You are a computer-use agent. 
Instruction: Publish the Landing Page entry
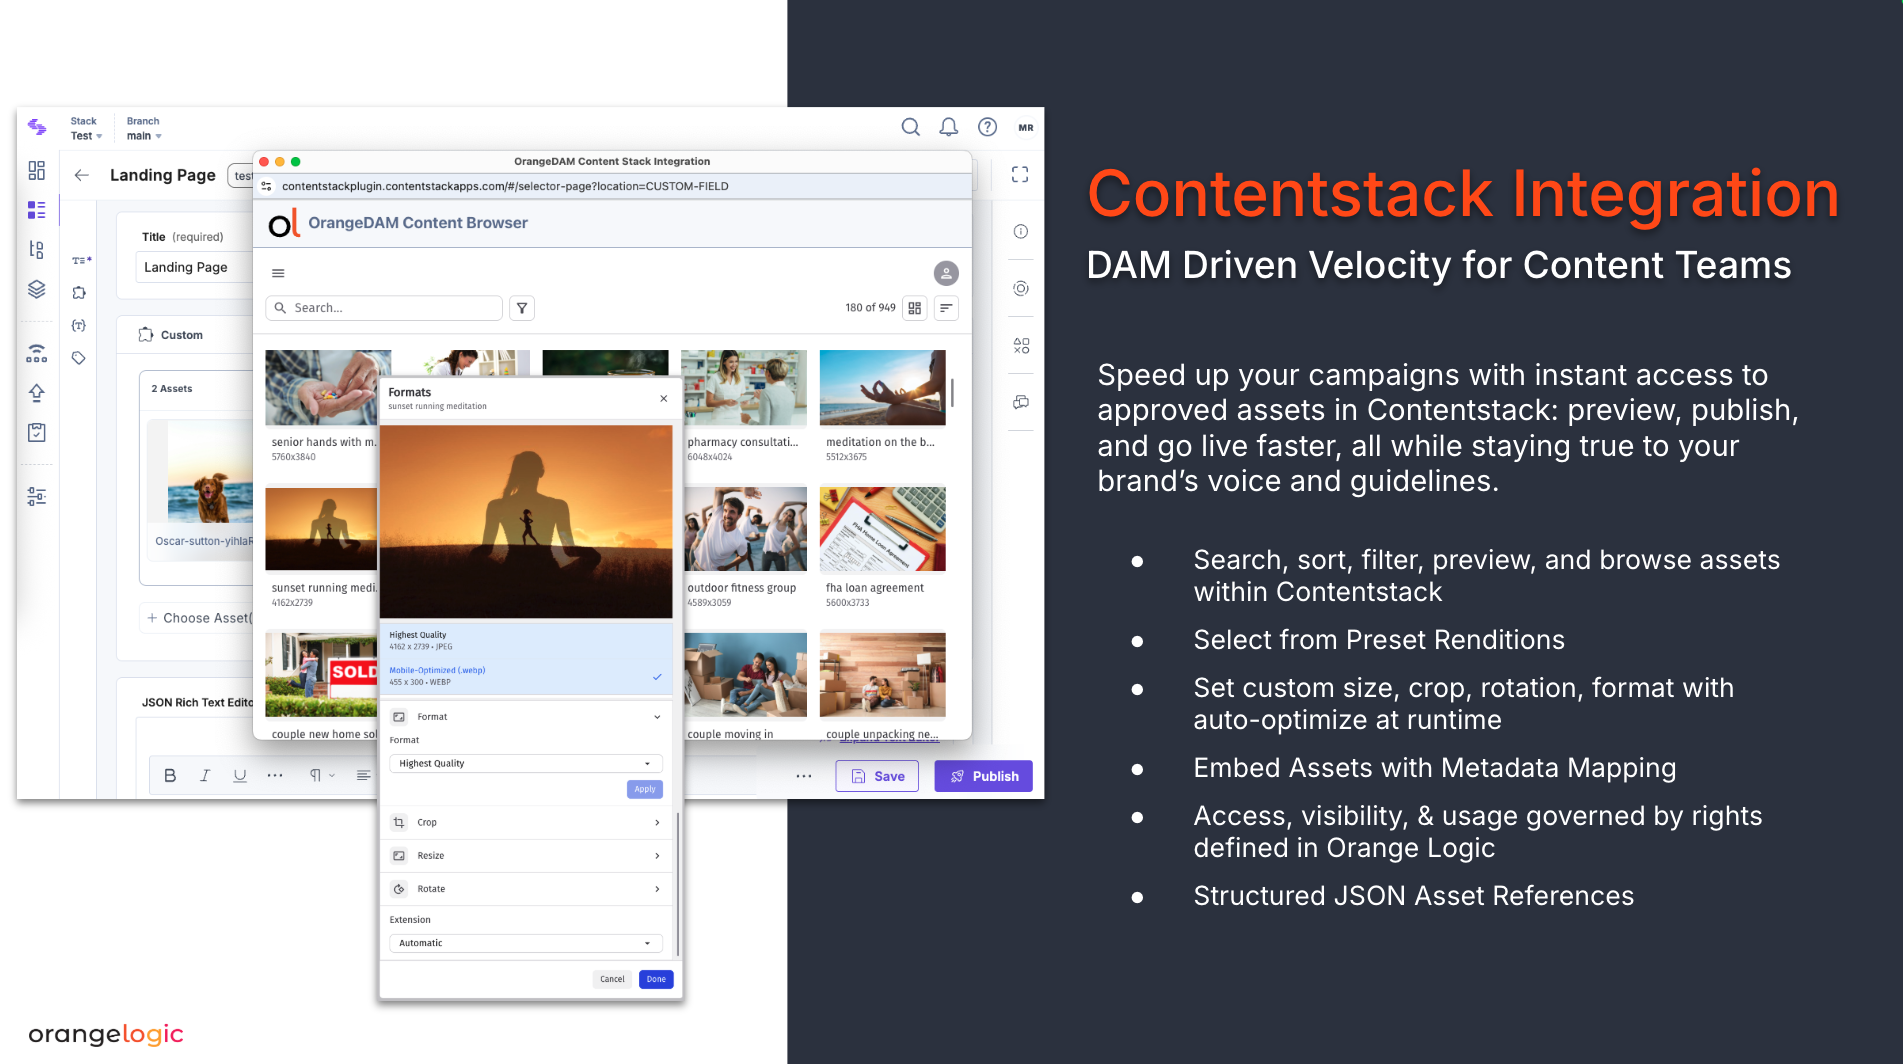tap(983, 776)
